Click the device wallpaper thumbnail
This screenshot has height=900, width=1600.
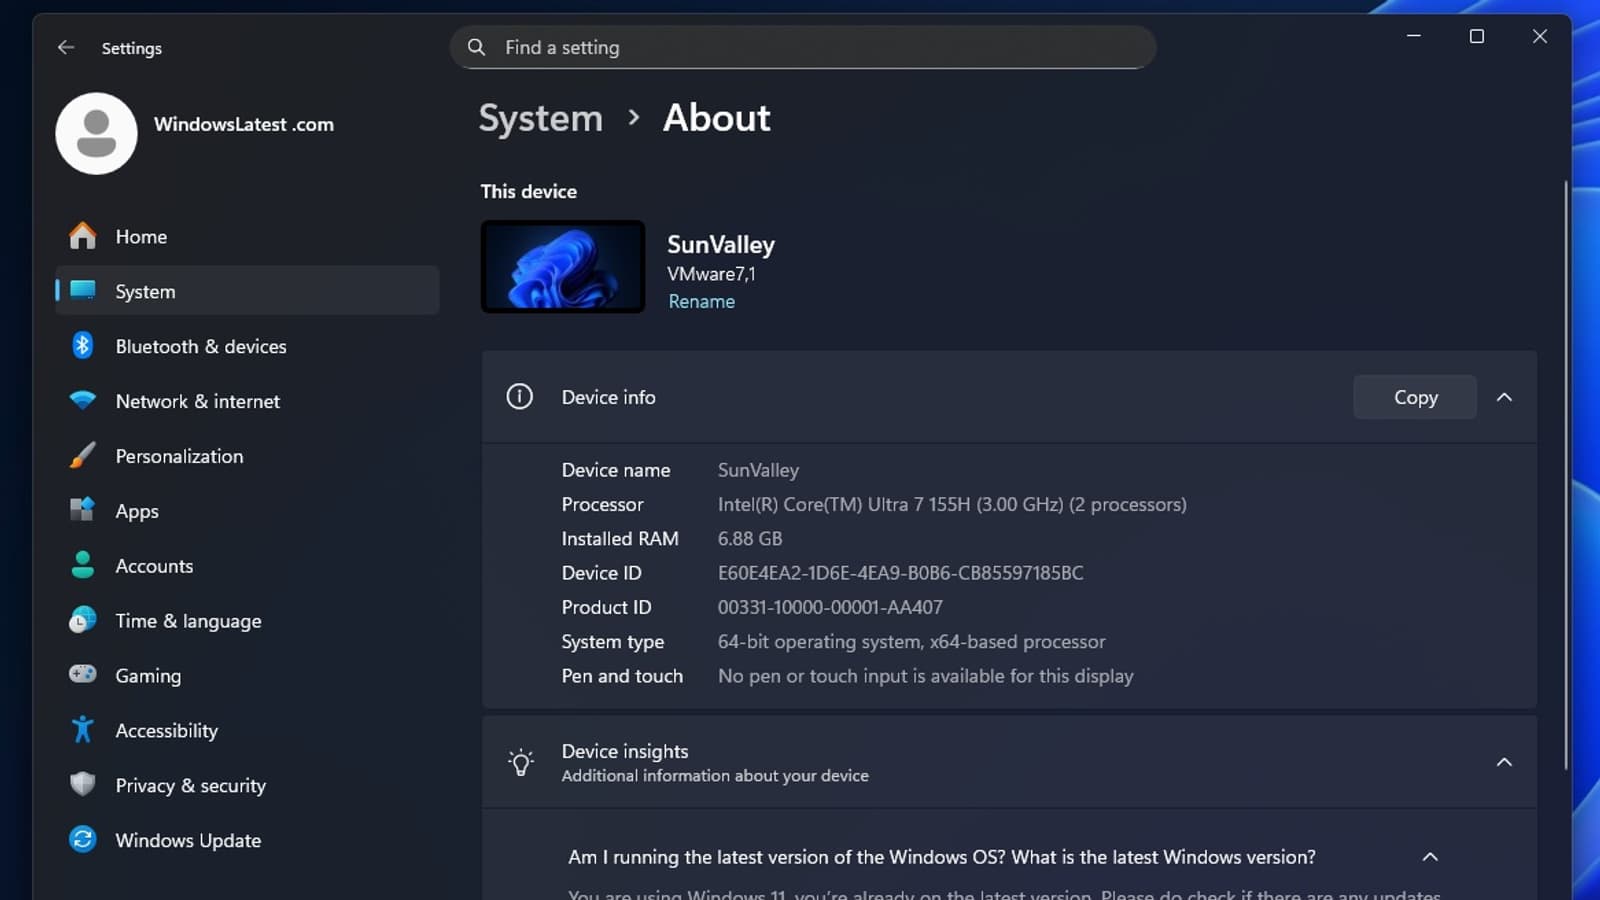563,267
